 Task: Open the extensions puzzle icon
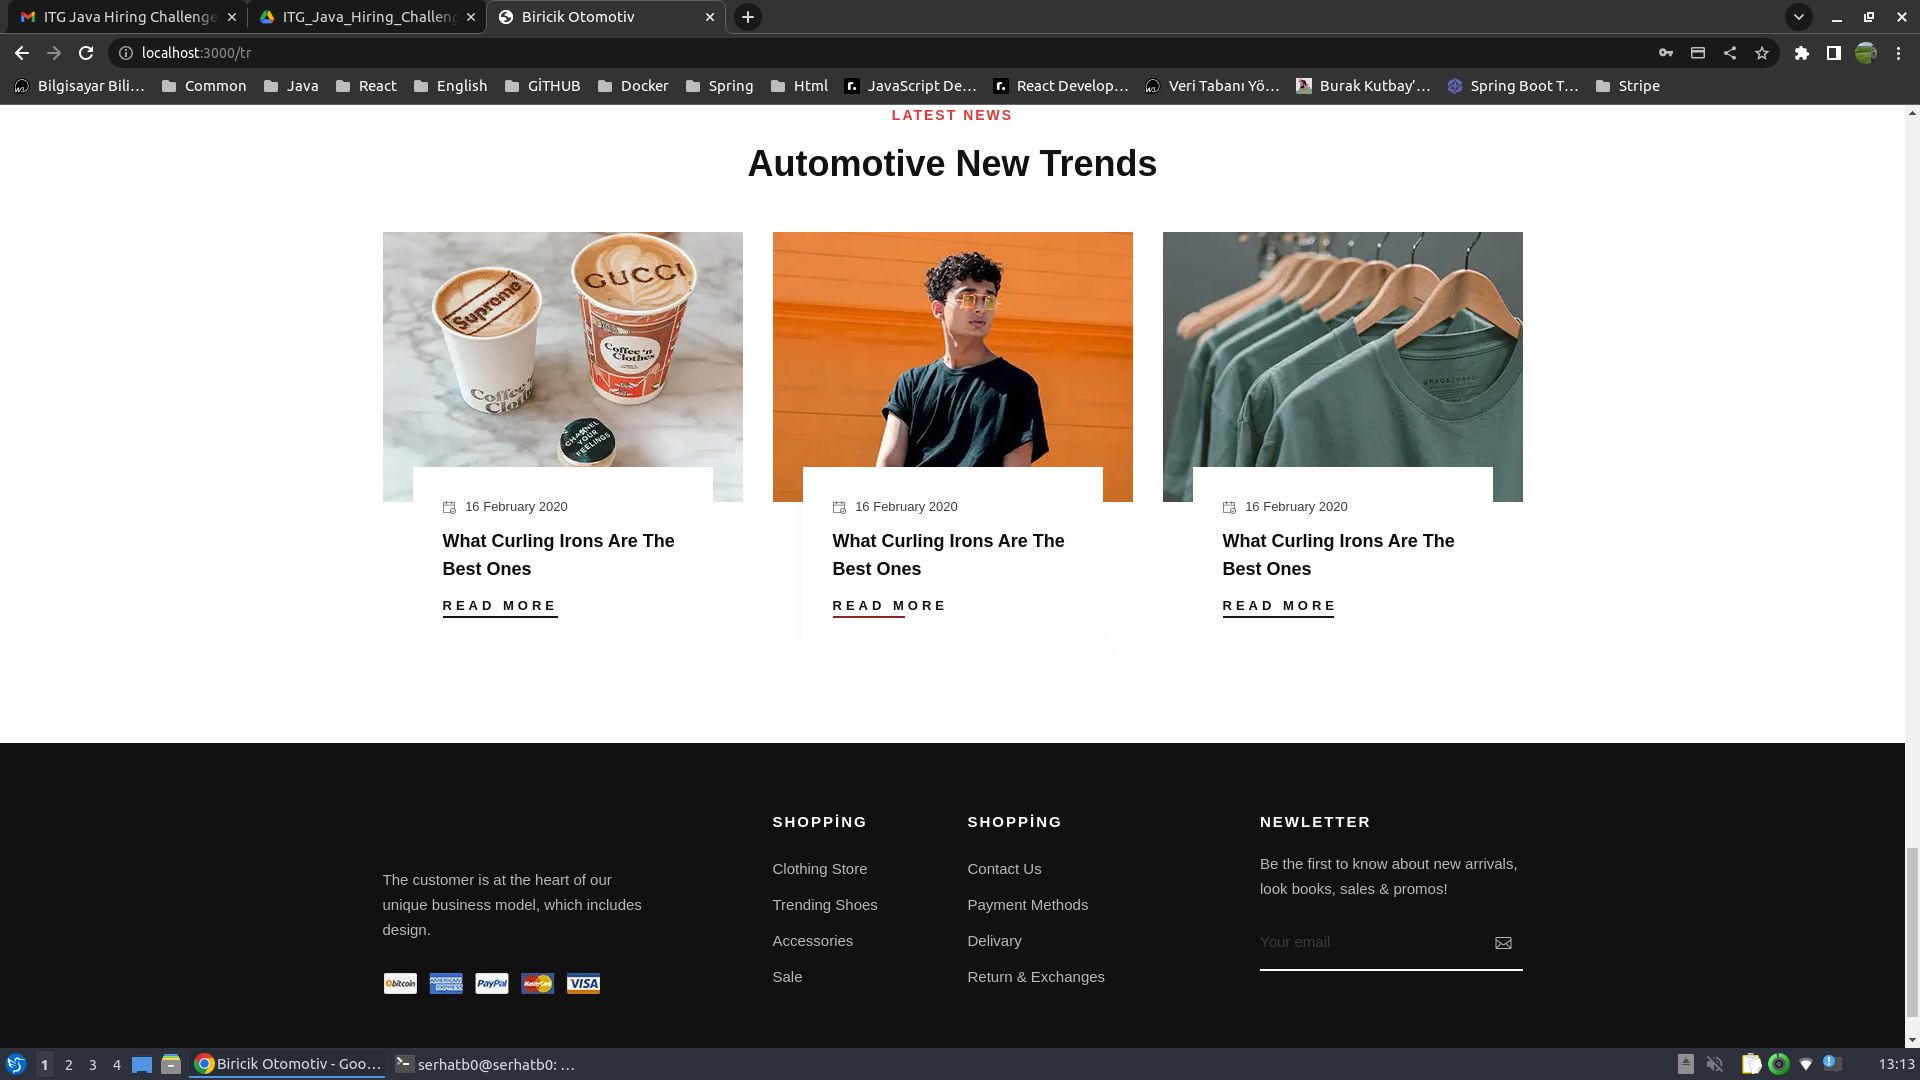tap(1801, 53)
